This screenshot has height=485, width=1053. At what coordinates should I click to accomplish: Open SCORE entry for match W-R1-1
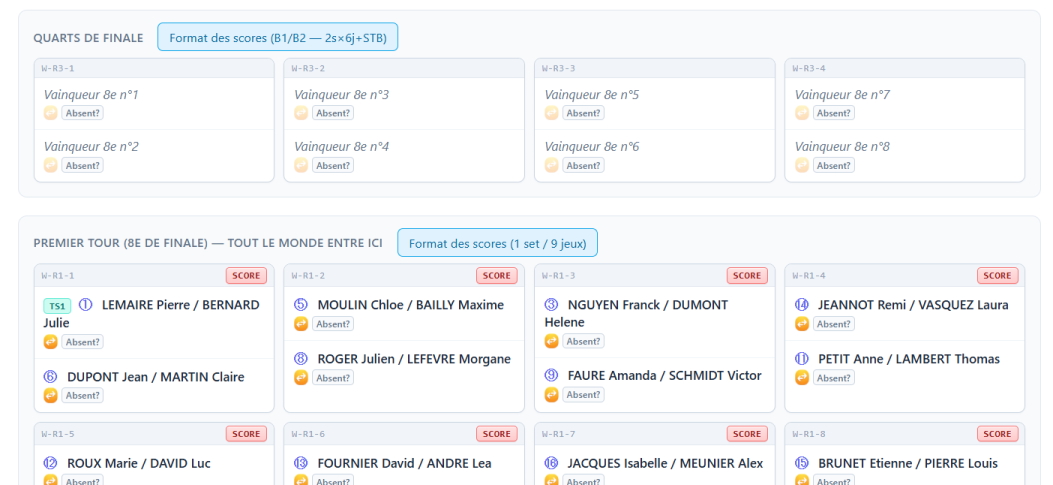(x=246, y=275)
